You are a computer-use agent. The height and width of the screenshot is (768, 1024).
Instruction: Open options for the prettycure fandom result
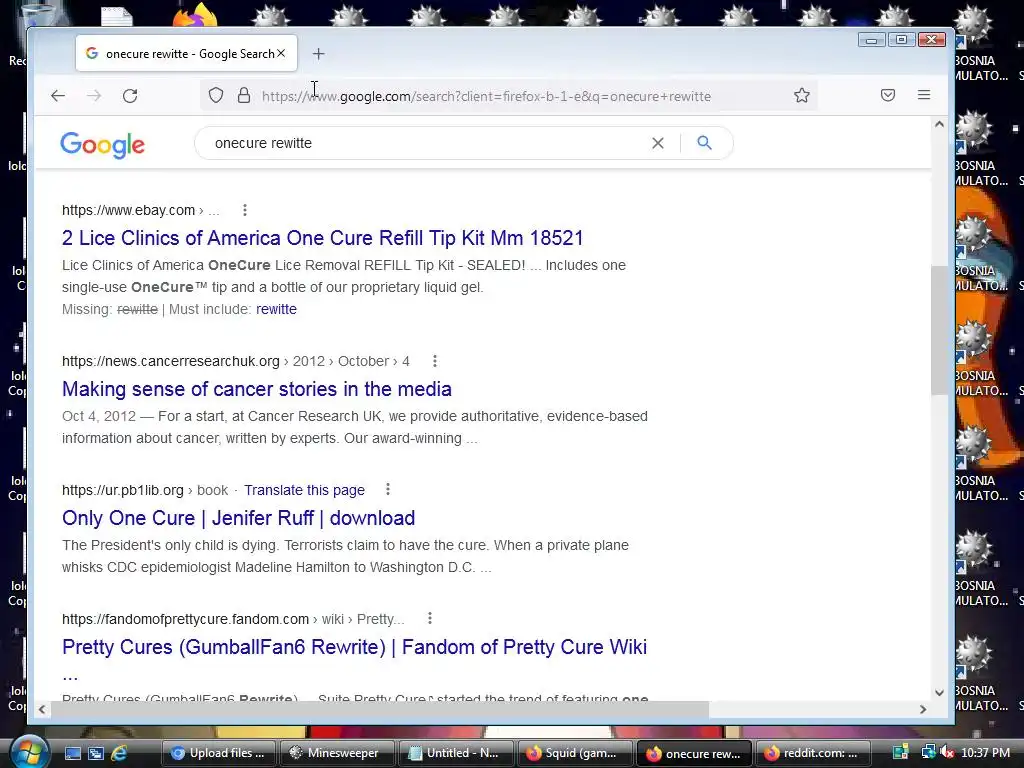pyautogui.click(x=430, y=618)
